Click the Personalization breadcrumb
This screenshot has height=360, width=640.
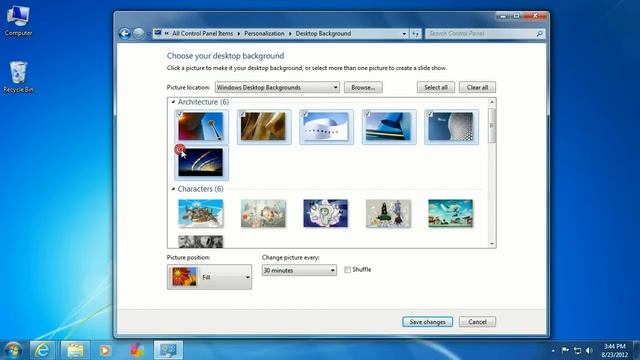point(264,33)
